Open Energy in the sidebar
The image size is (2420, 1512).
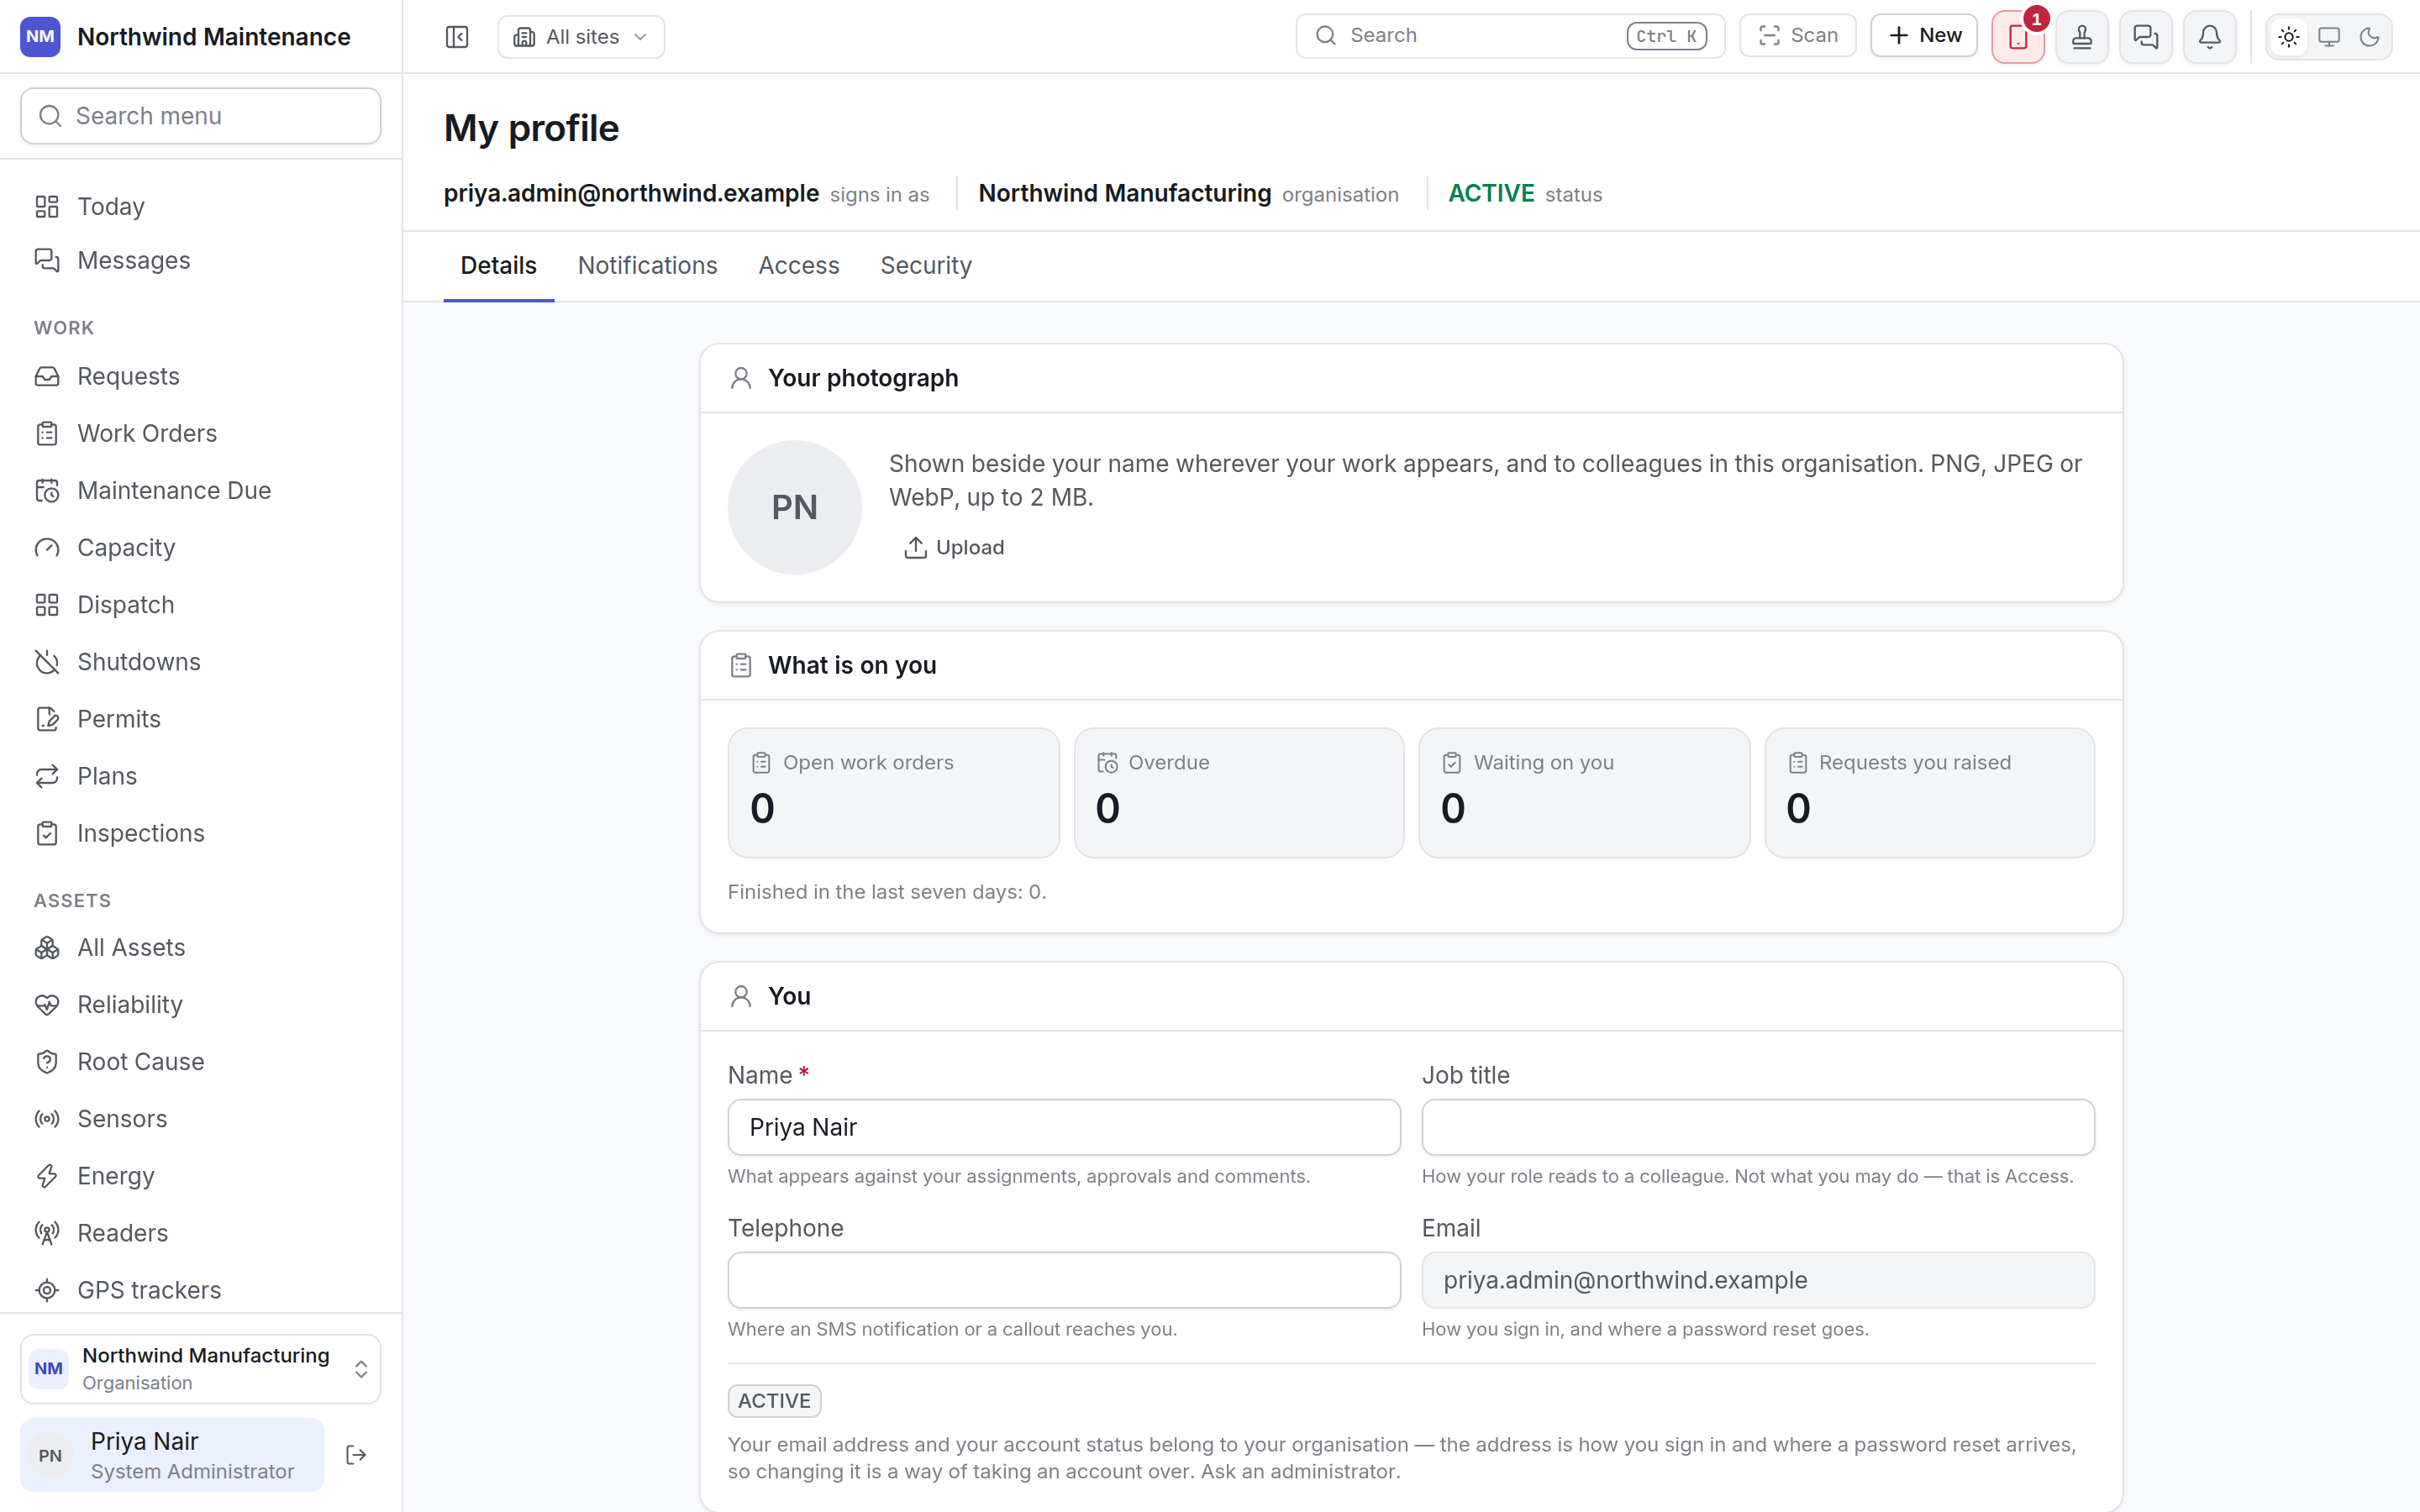tap(201, 1176)
